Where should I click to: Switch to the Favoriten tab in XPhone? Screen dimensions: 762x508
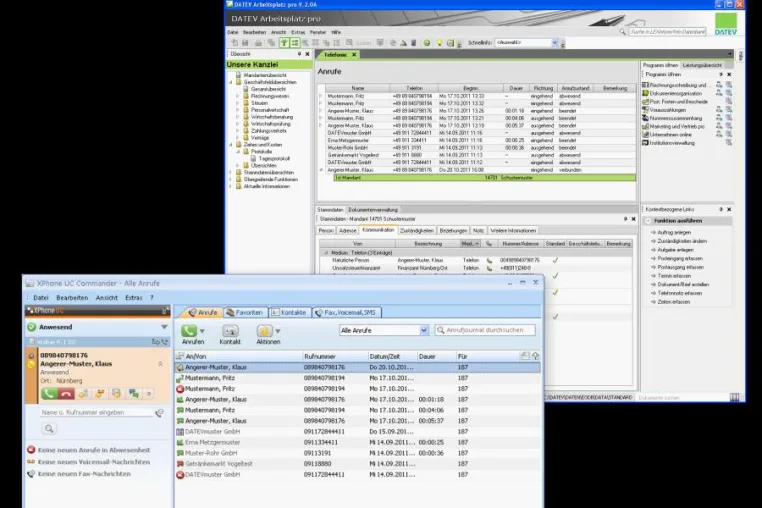tap(244, 313)
